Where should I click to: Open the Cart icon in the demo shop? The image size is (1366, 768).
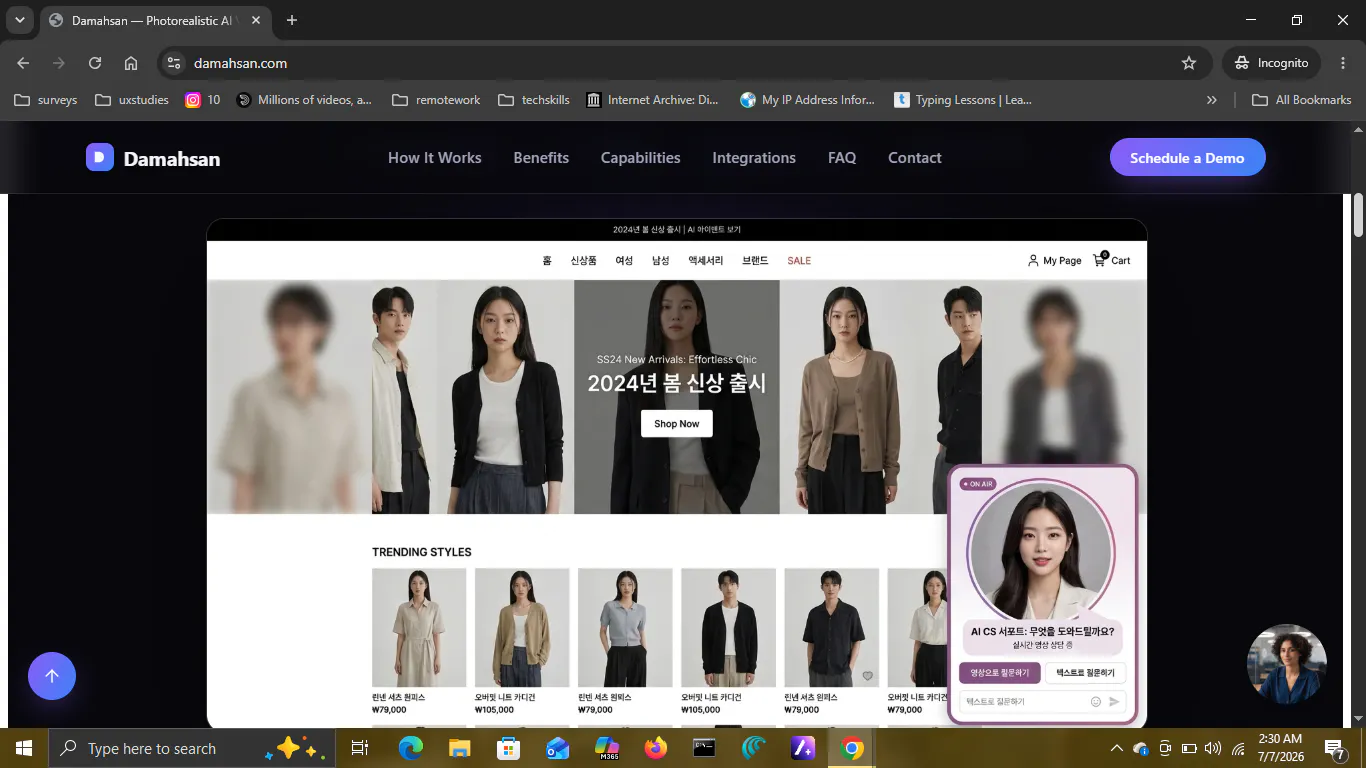tap(1100, 260)
